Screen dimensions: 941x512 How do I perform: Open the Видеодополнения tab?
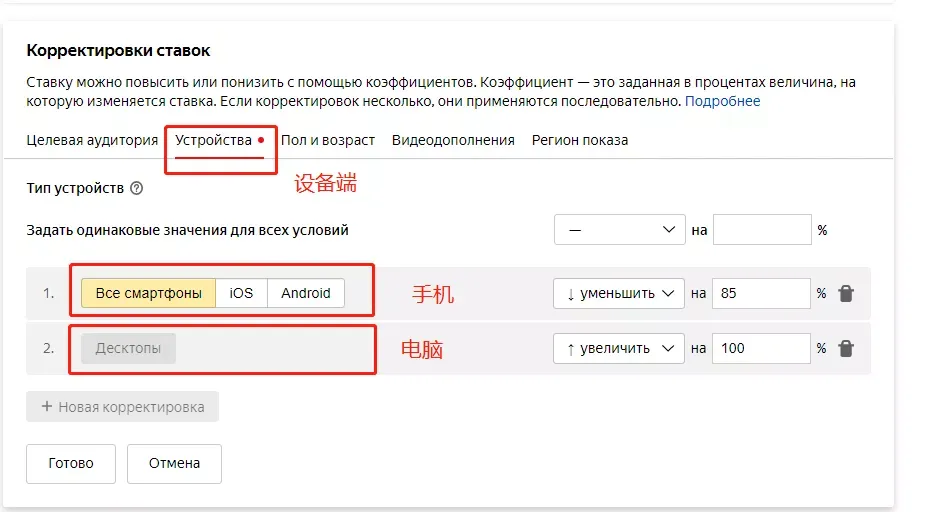[x=453, y=140]
